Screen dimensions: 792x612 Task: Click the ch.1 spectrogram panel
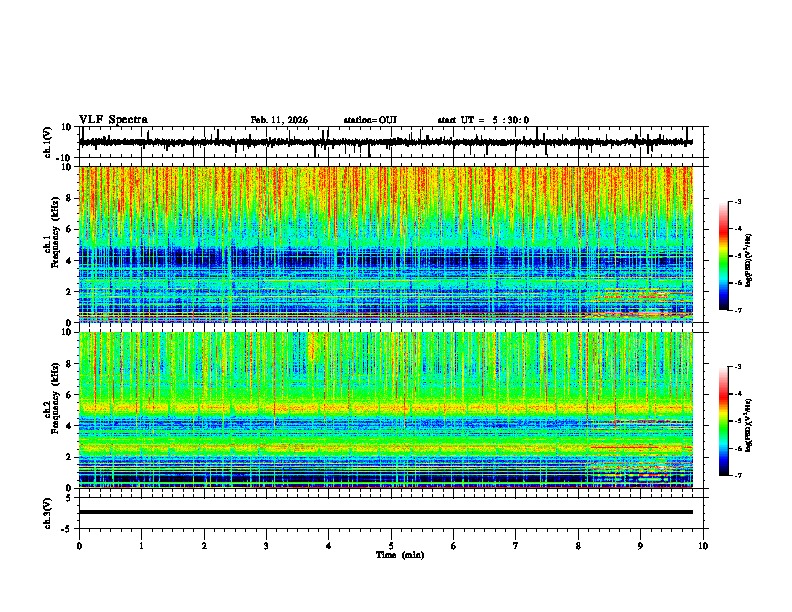tap(385, 244)
